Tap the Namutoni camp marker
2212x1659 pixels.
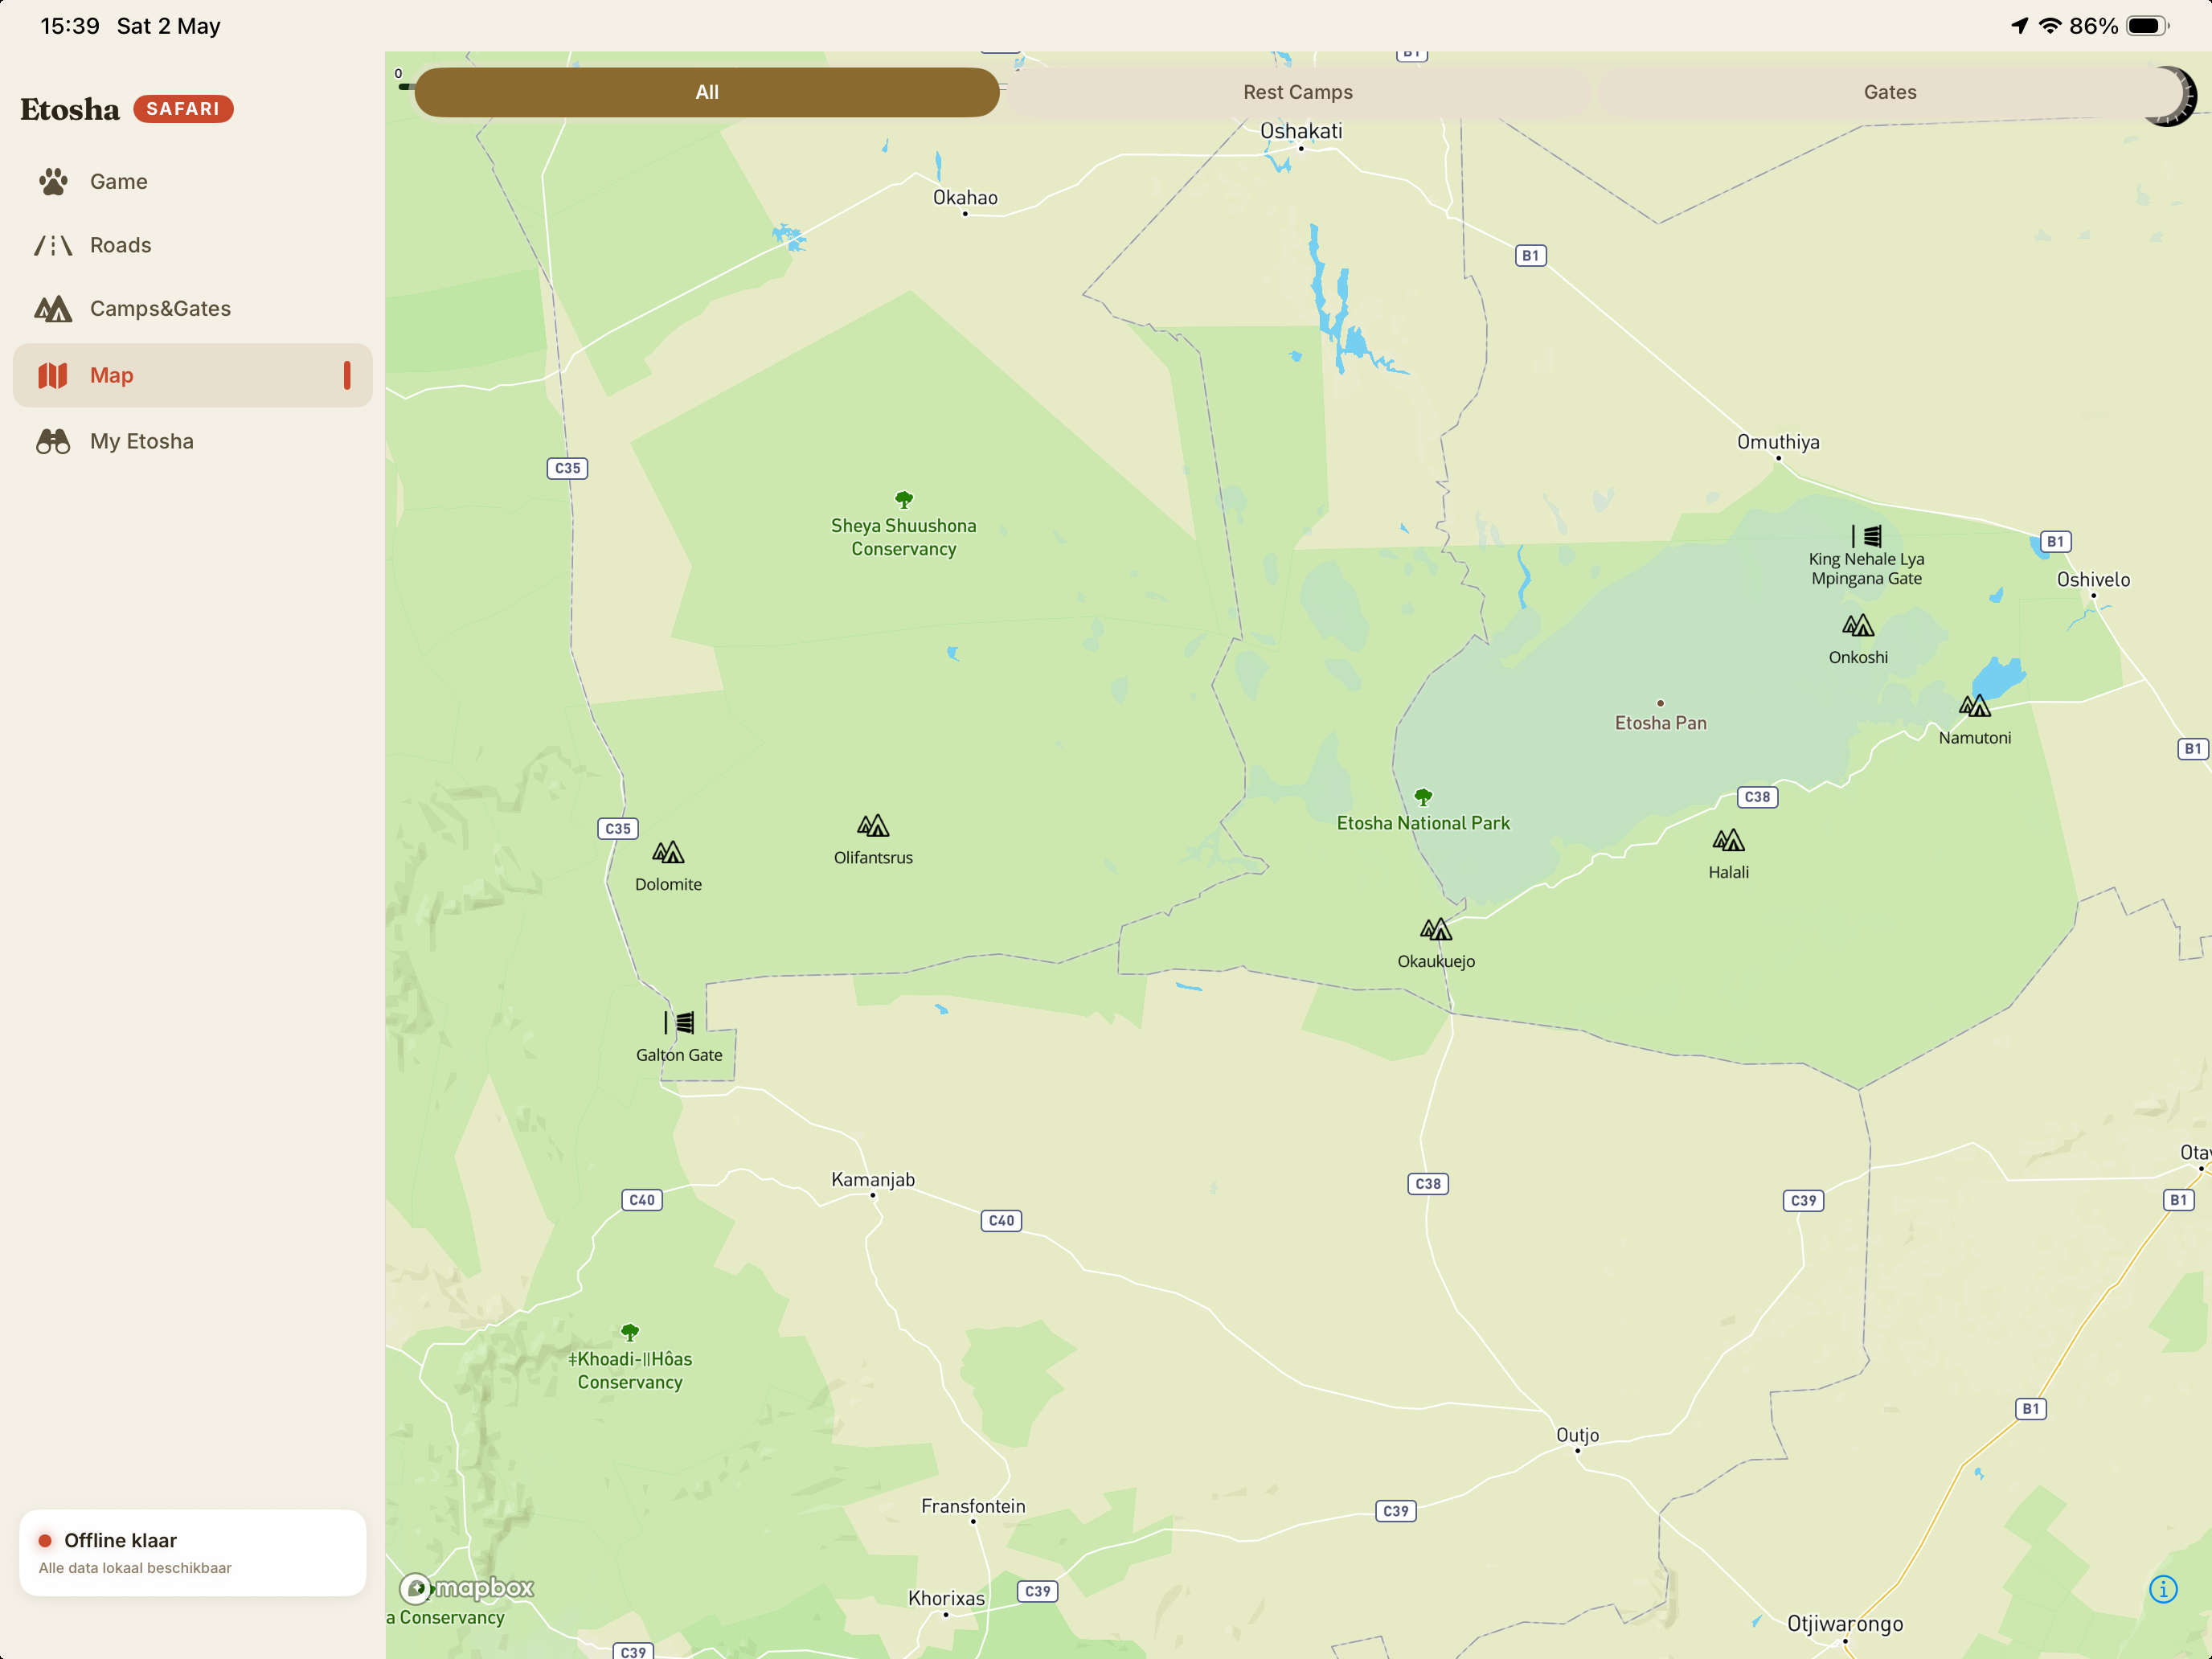click(x=1975, y=707)
